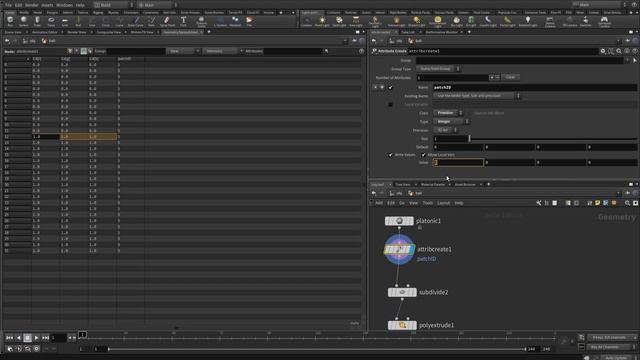Click the timeline frame 1 marker
Viewport: 640px width, 360px height.
click(82, 335)
